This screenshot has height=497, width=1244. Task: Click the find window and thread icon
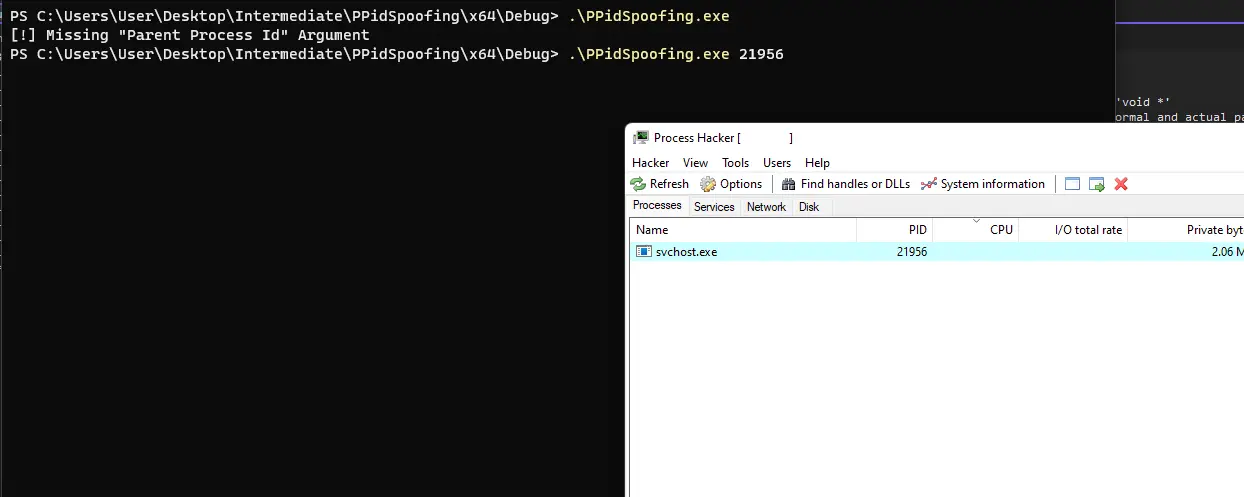(1097, 184)
